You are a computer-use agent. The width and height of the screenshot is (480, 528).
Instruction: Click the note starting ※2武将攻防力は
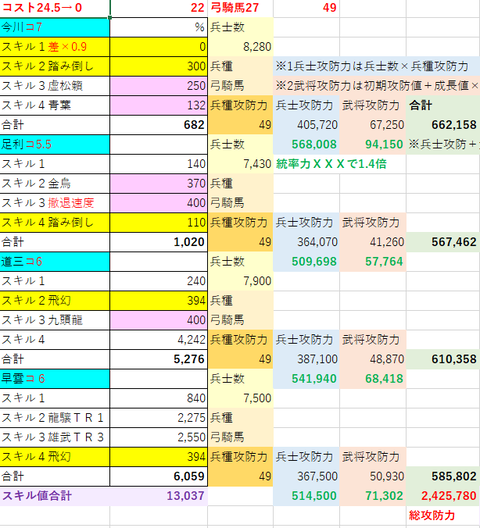tap(377, 86)
